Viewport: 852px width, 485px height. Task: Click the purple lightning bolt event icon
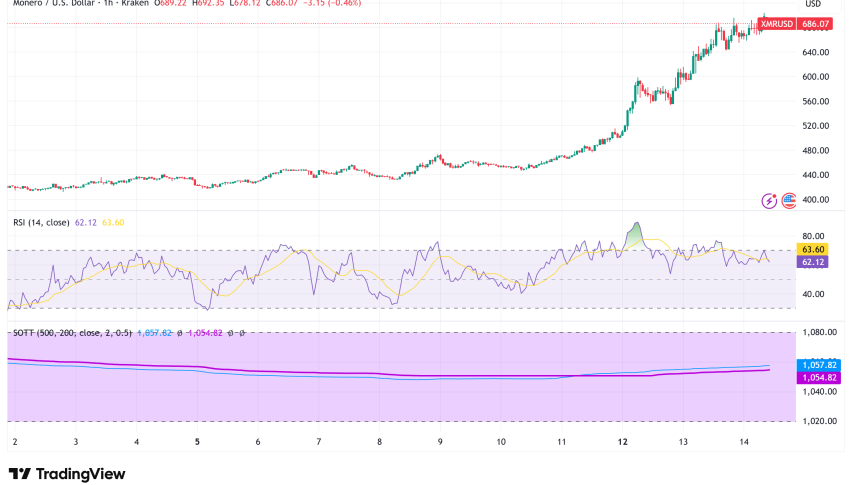769,200
